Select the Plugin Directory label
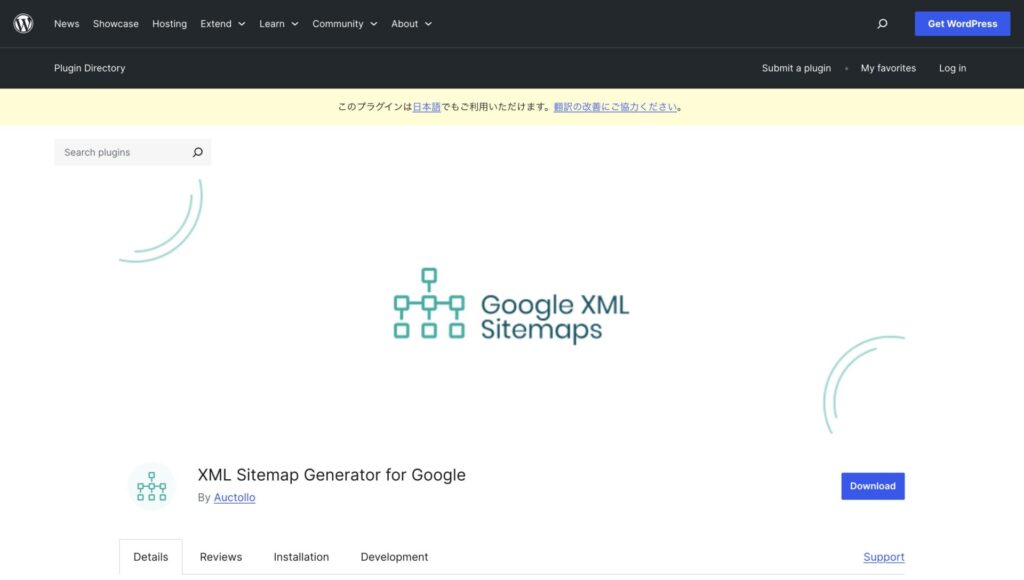Screen dimensions: 1024x580 (x=89, y=68)
